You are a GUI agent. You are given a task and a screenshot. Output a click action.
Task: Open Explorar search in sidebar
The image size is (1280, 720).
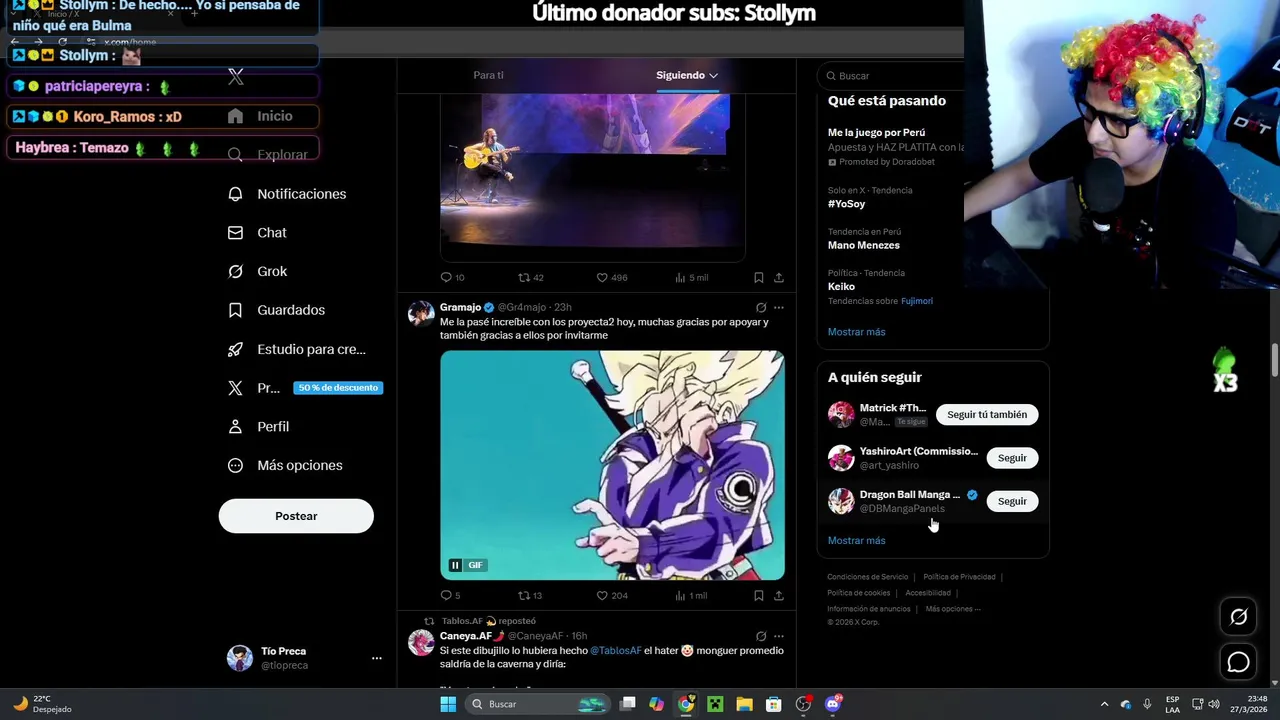pyautogui.click(x=267, y=155)
